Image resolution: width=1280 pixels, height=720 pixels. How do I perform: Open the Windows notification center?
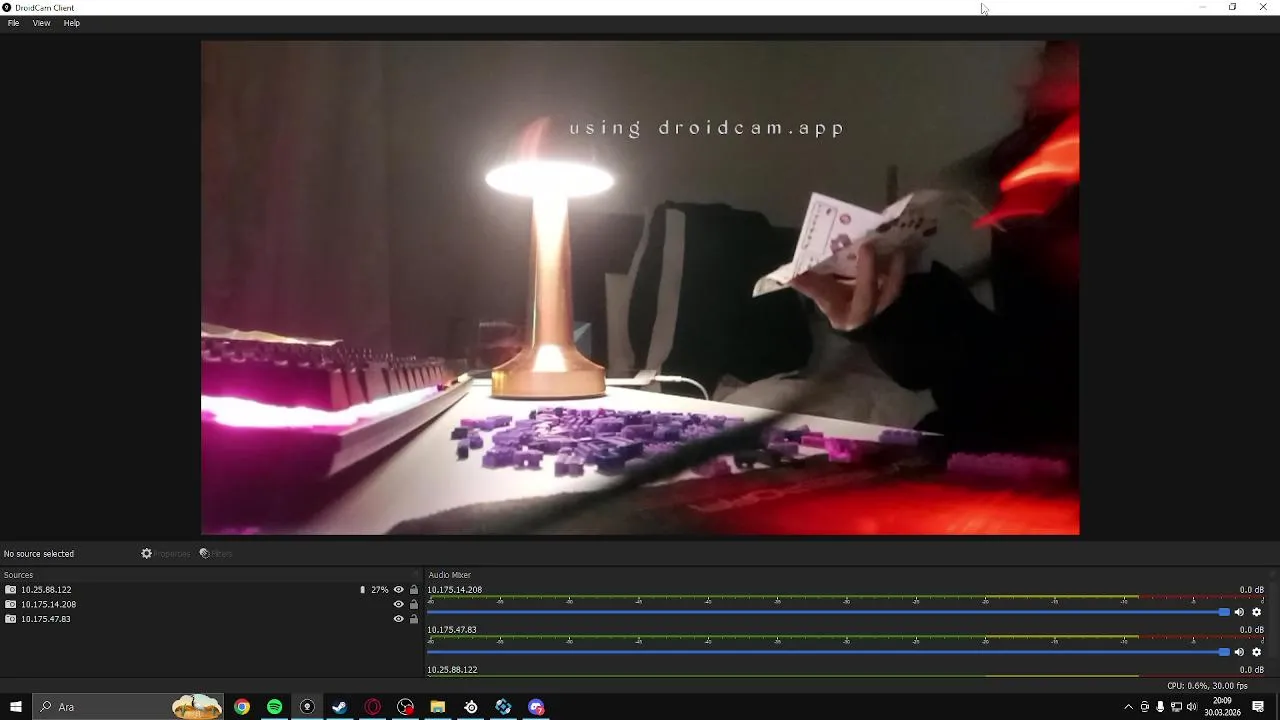click(x=1258, y=707)
